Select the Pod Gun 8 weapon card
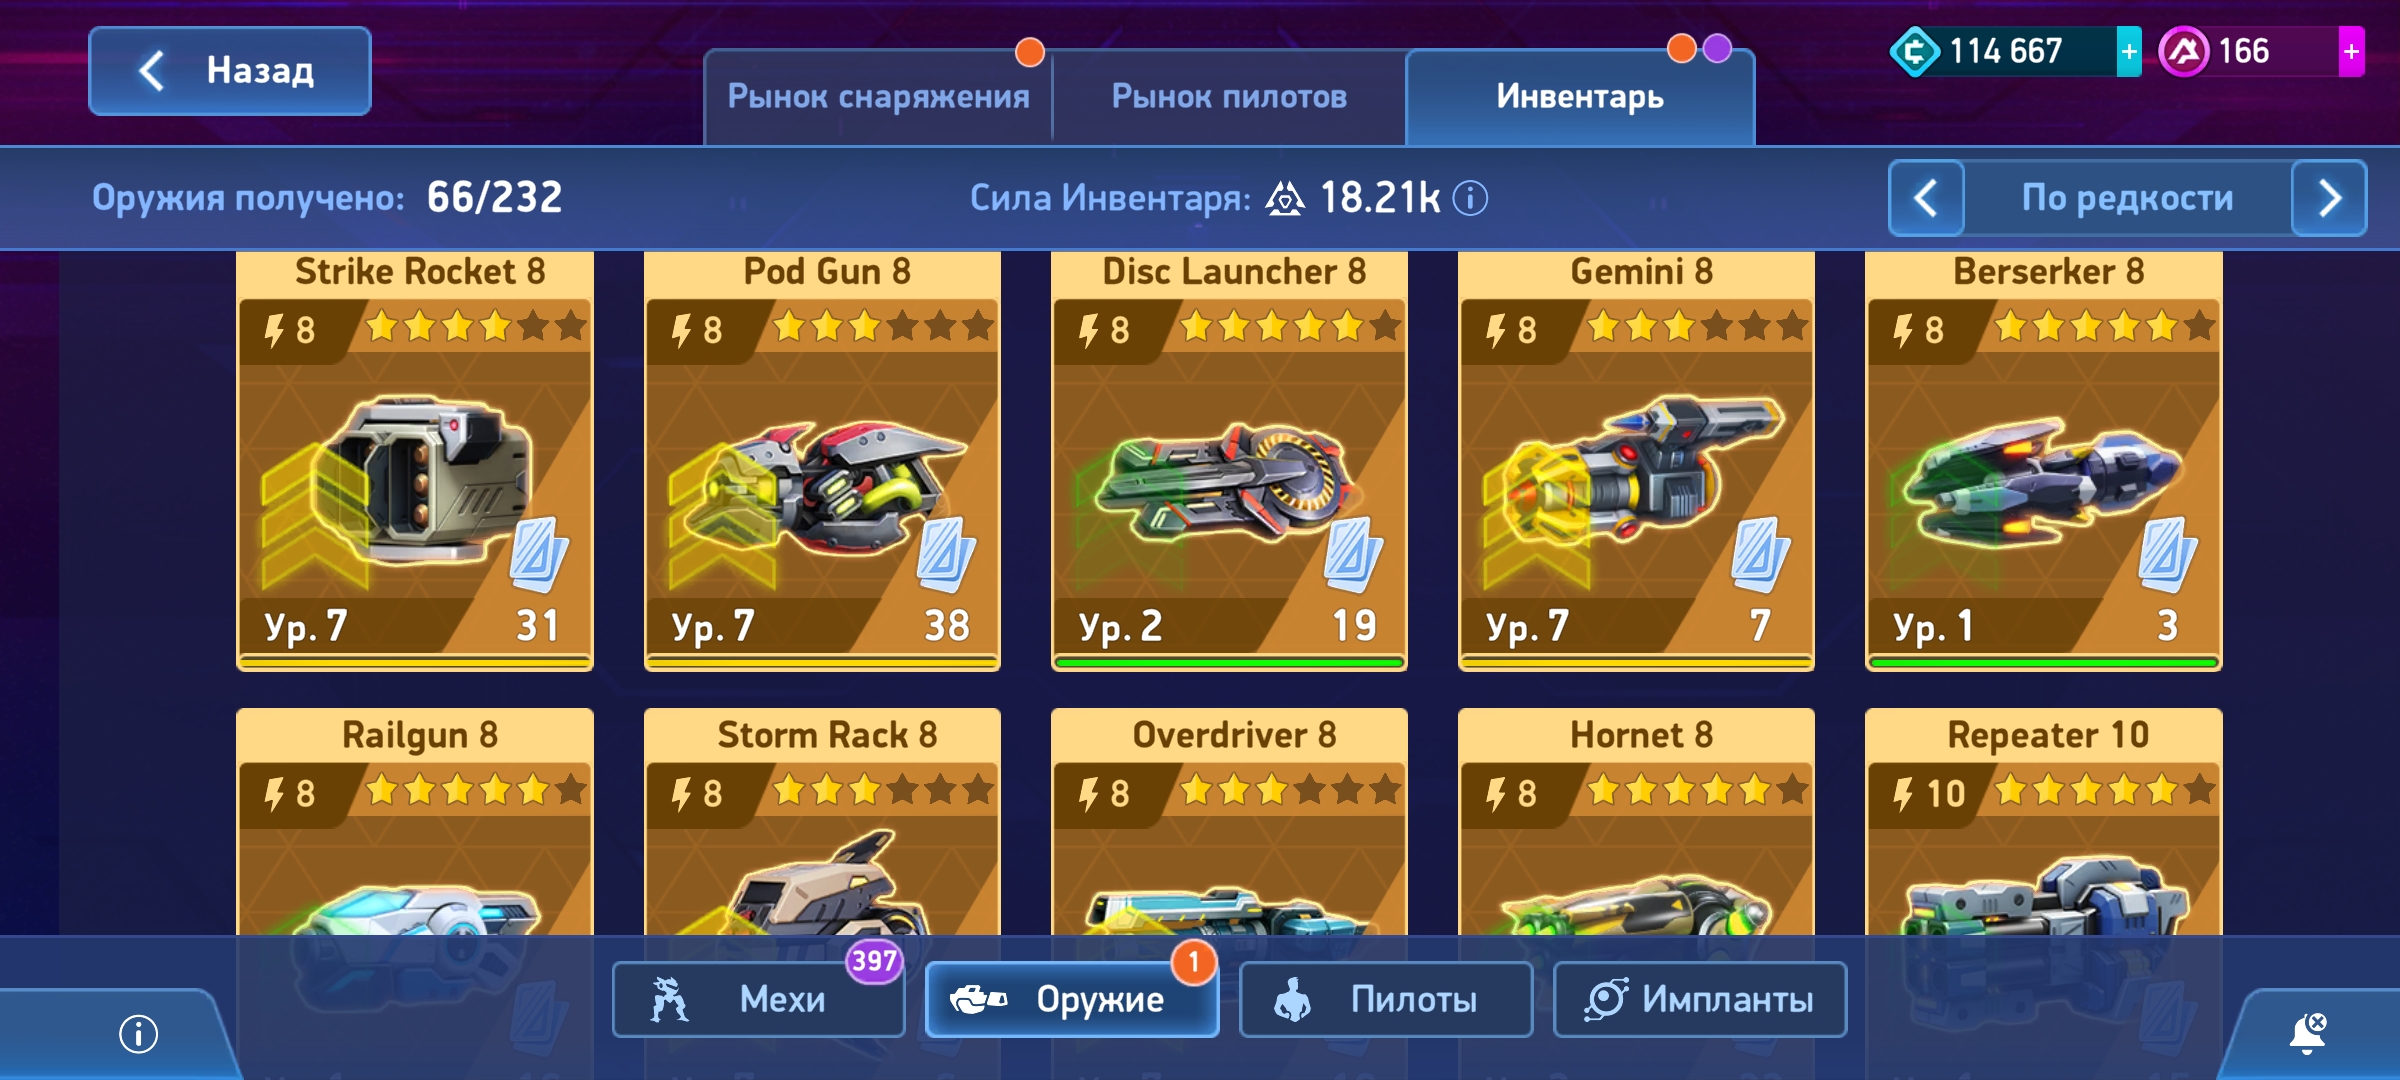The width and height of the screenshot is (2400, 1080). coord(822,461)
